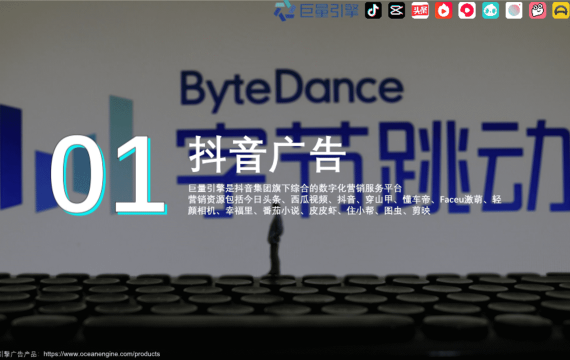Click the Huoshan flame video app icon

point(443,10)
